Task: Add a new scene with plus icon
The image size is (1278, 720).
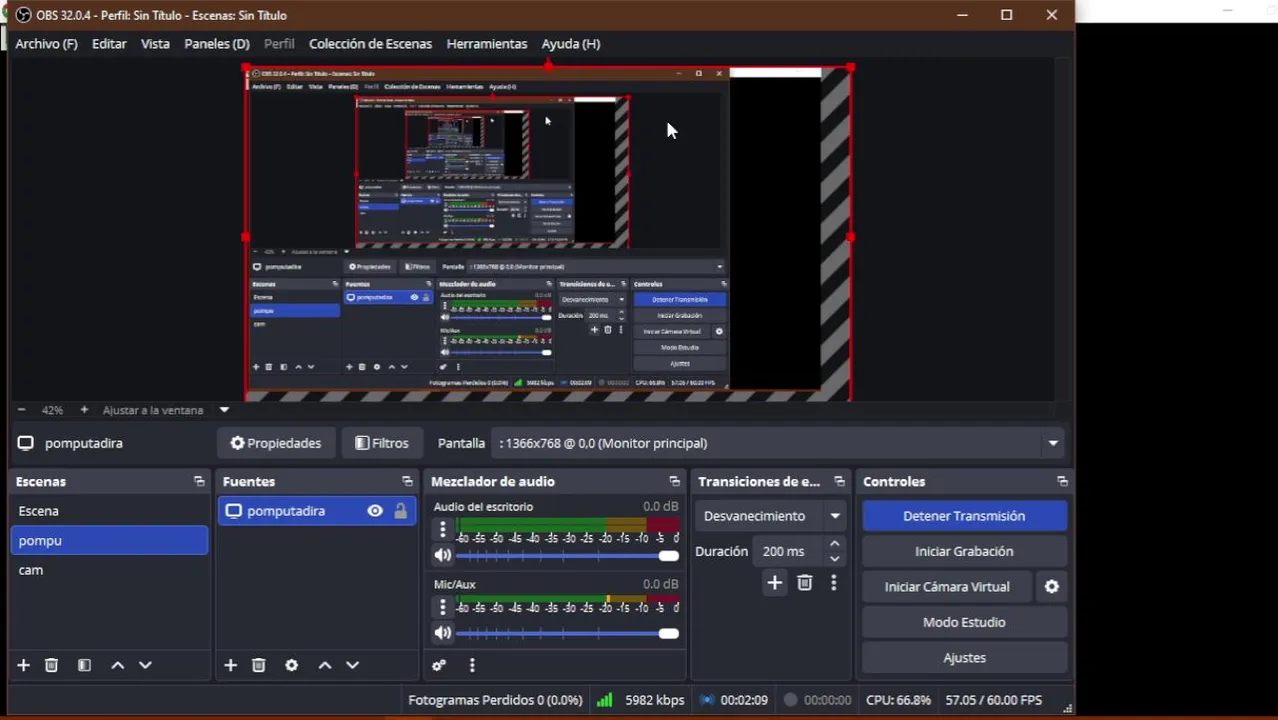Action: [23, 665]
